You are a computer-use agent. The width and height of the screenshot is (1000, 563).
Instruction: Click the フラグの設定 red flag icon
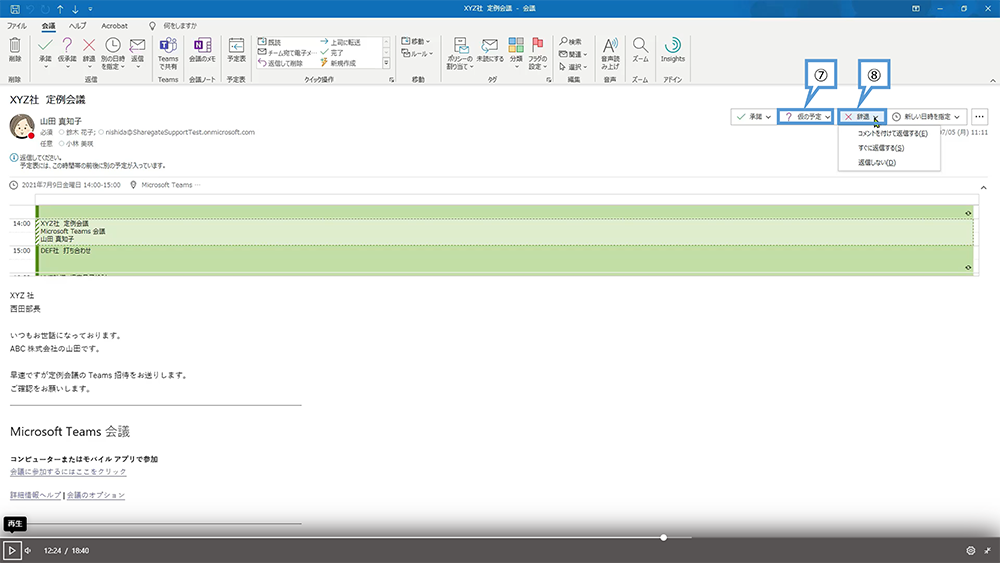[538, 45]
